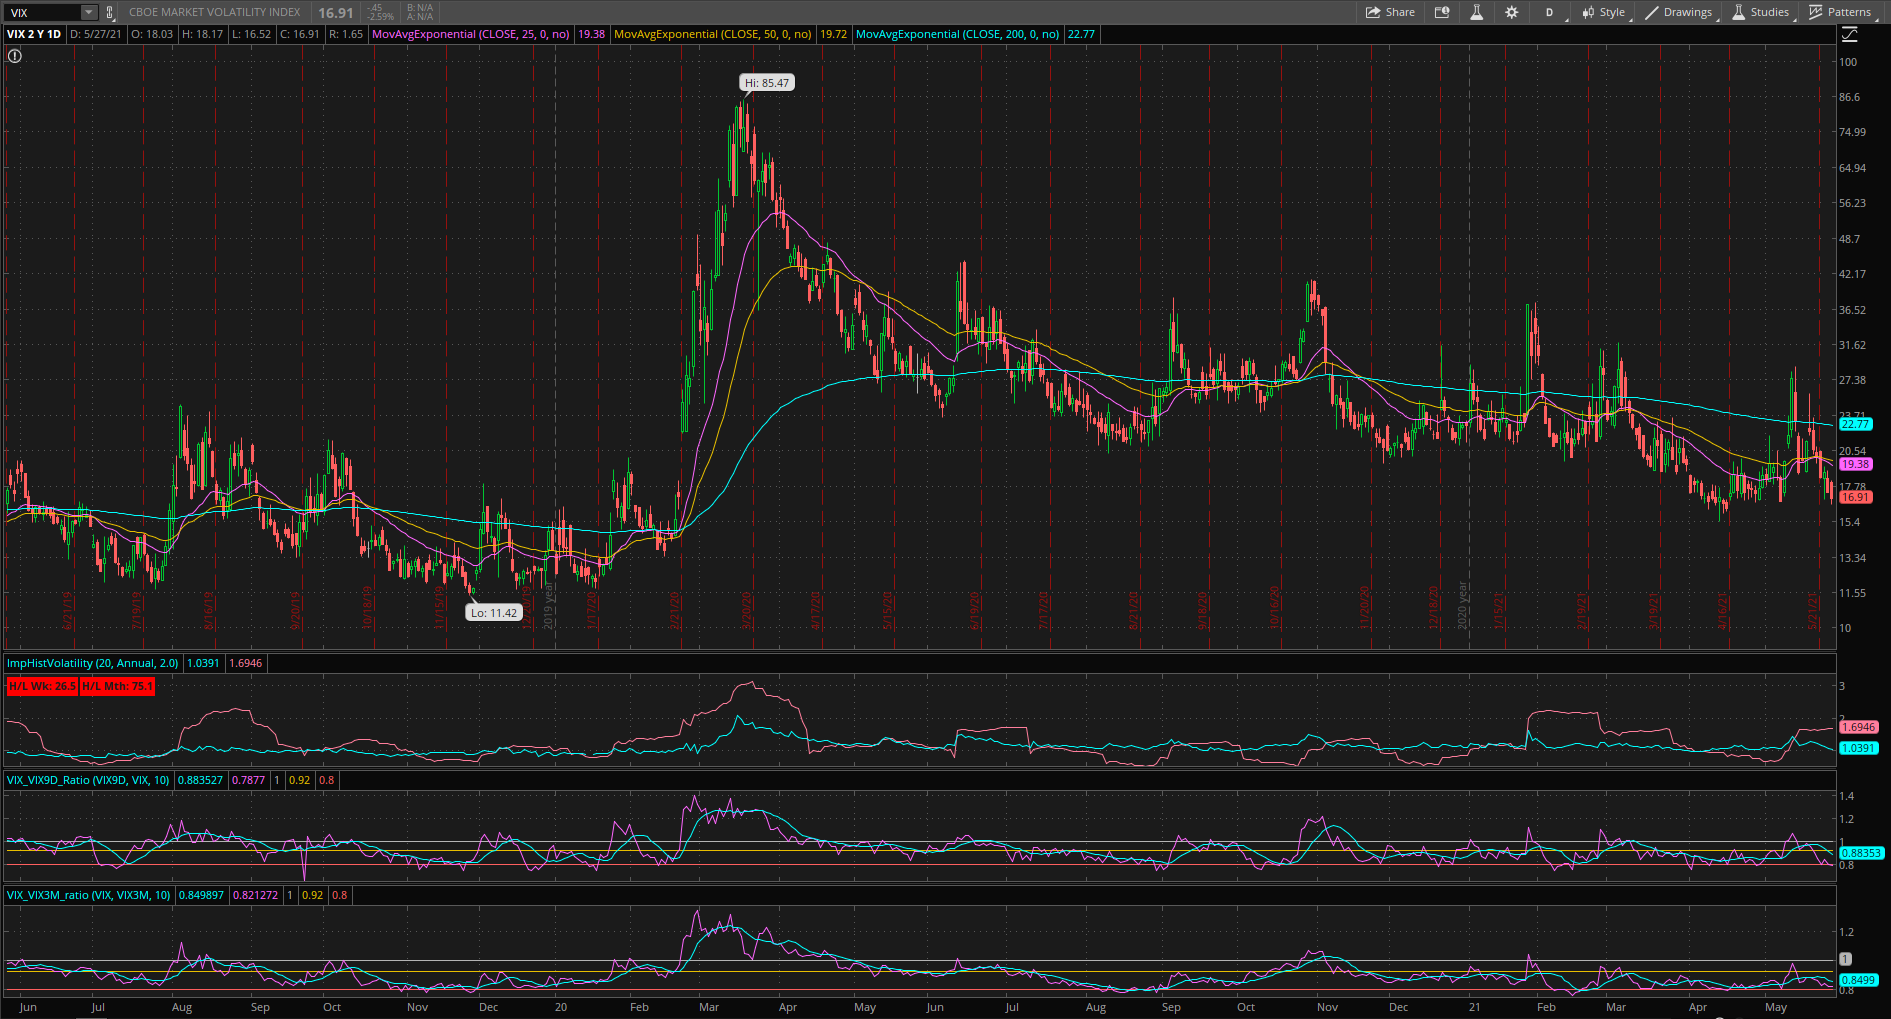Screen dimensions: 1891x1019
Task: Click the calendar alert icon beside Share
Action: point(1442,12)
